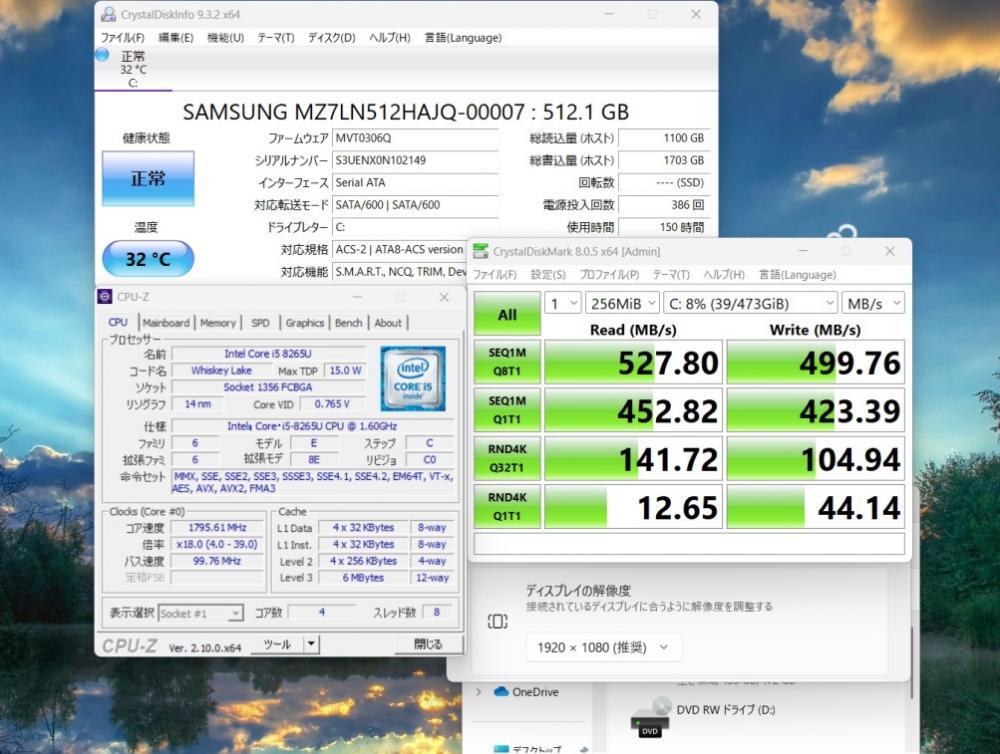Switch to the CPU tab in CPU-Z
This screenshot has width=1000, height=754.
coord(118,323)
